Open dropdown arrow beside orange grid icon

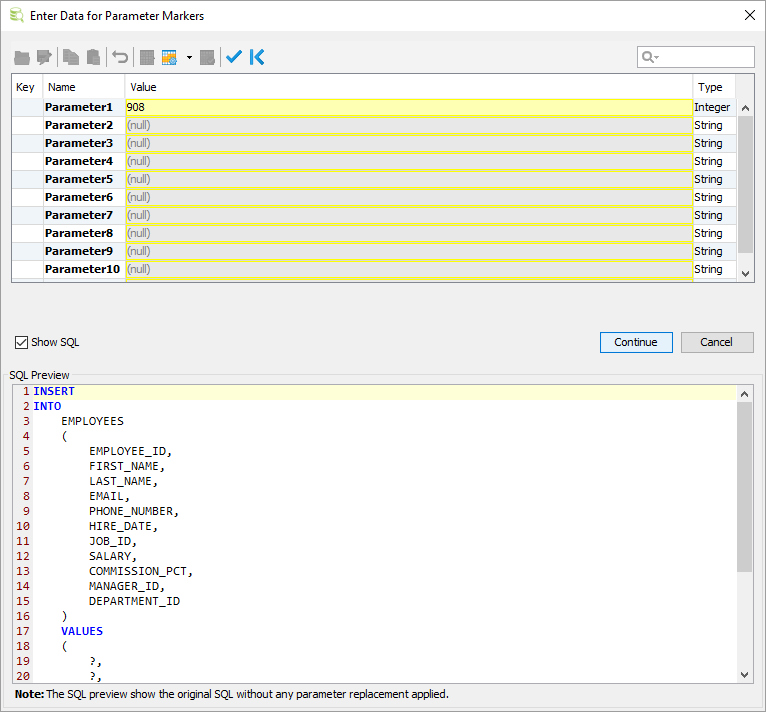(x=189, y=58)
